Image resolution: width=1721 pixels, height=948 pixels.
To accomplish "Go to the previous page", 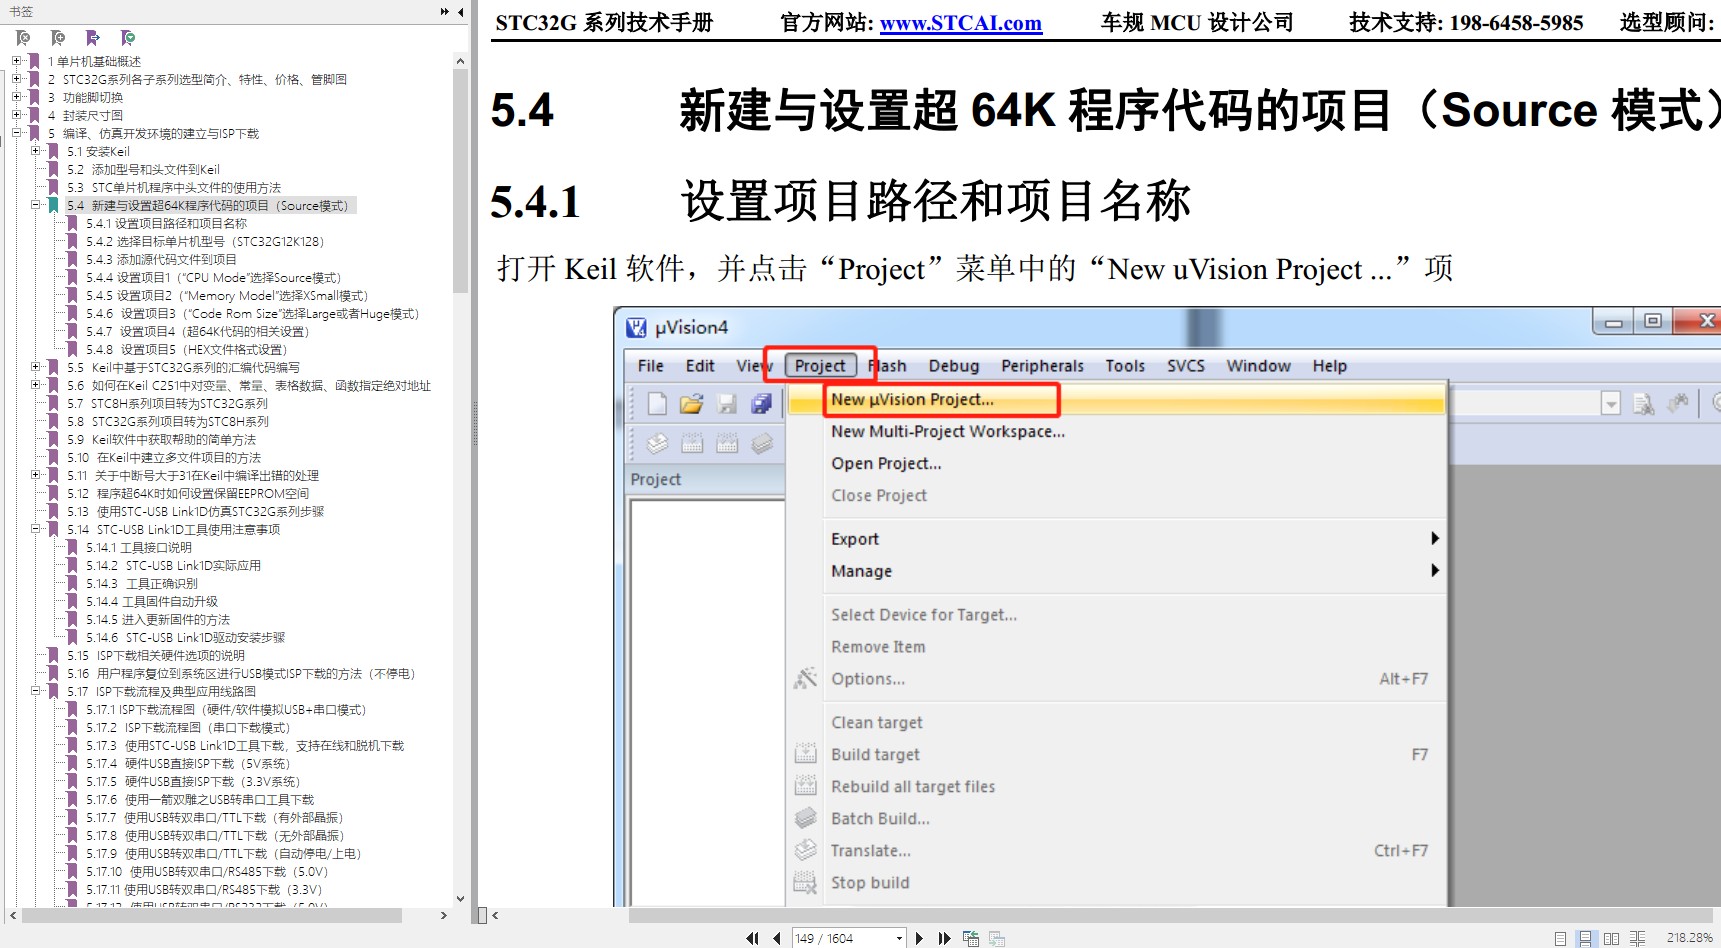I will pyautogui.click(x=777, y=938).
